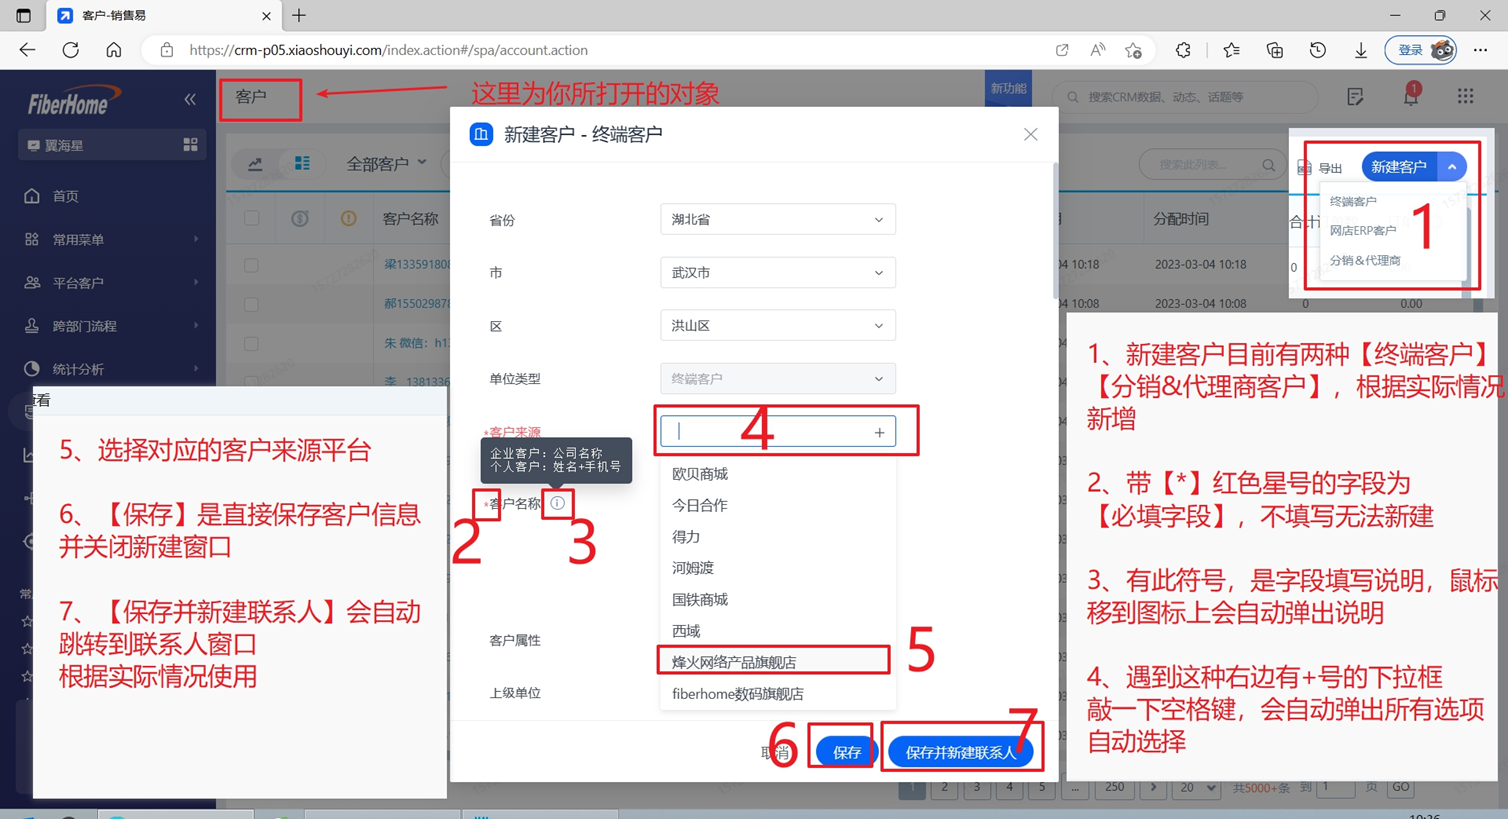
Task: Open the page size dropdown showing 20
Action: click(x=1196, y=788)
